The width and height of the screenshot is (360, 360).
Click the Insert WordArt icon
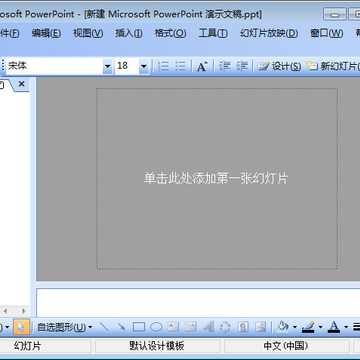pyautogui.click(x=208, y=327)
